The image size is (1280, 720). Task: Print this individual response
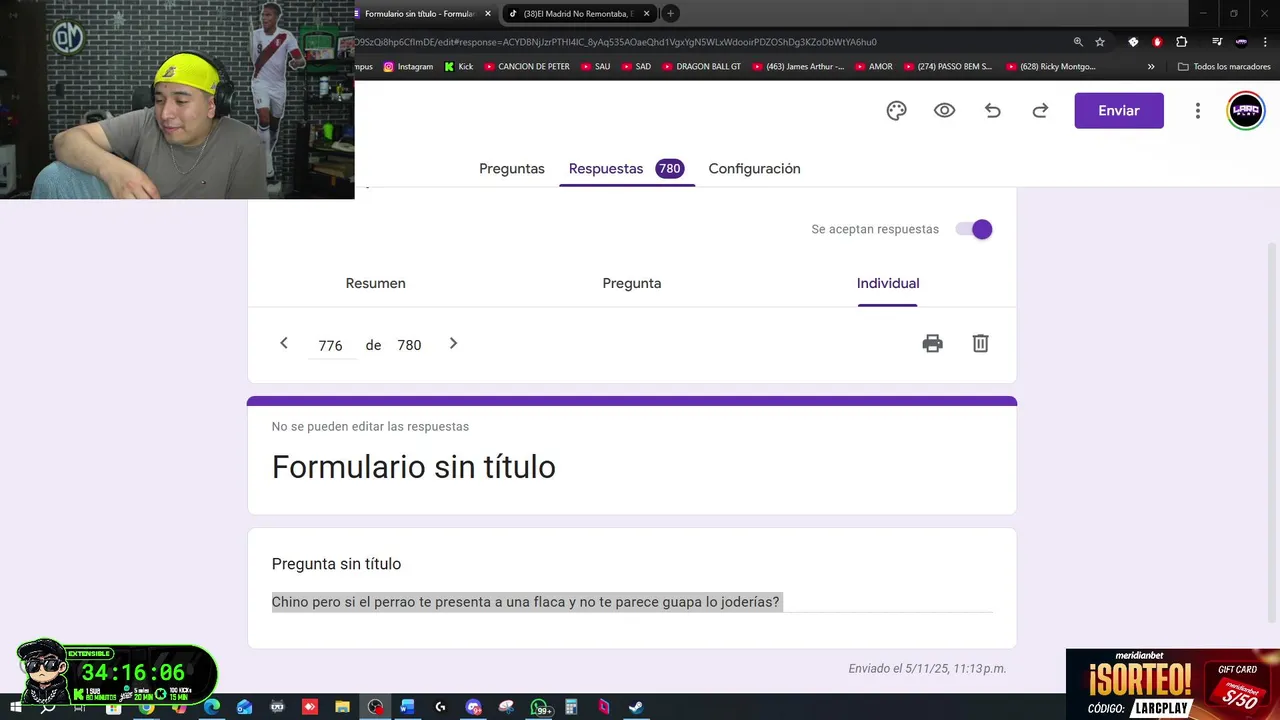(932, 344)
